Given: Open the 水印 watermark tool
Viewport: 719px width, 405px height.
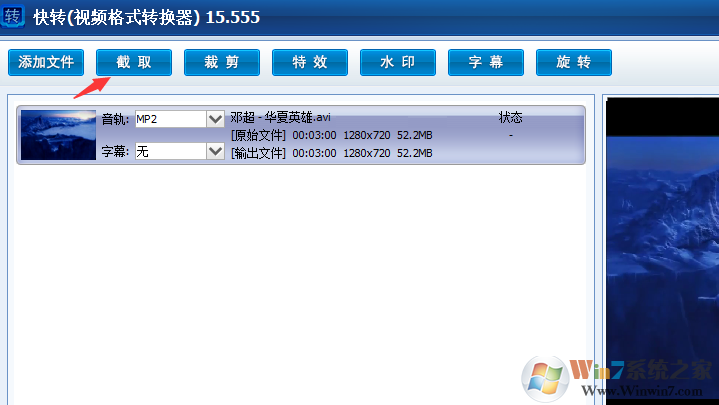Looking at the screenshot, I should pyautogui.click(x=398, y=62).
